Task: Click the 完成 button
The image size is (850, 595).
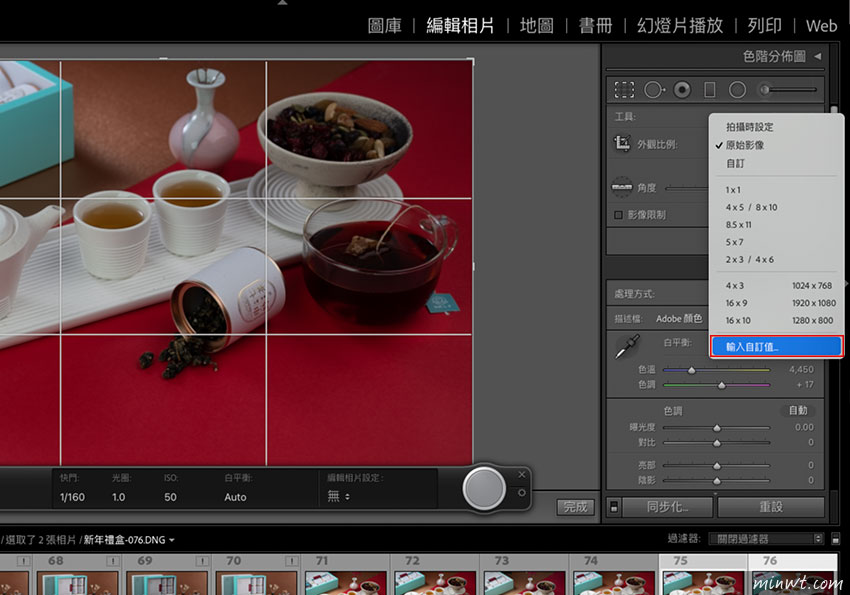Action: click(575, 507)
